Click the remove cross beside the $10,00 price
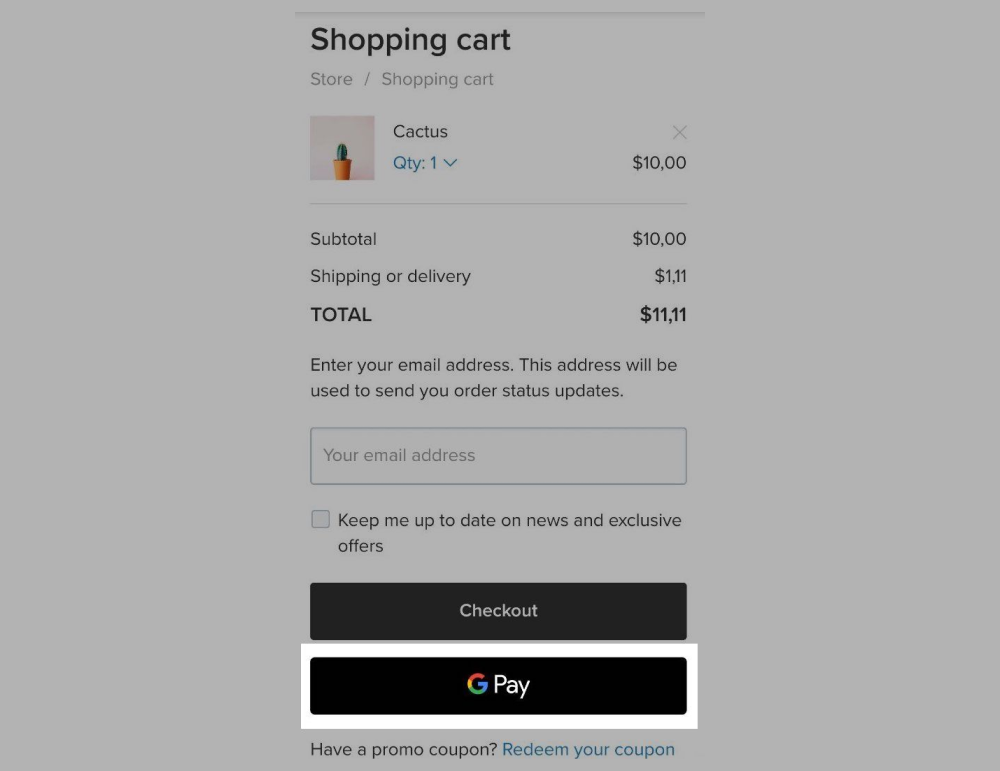 (680, 132)
